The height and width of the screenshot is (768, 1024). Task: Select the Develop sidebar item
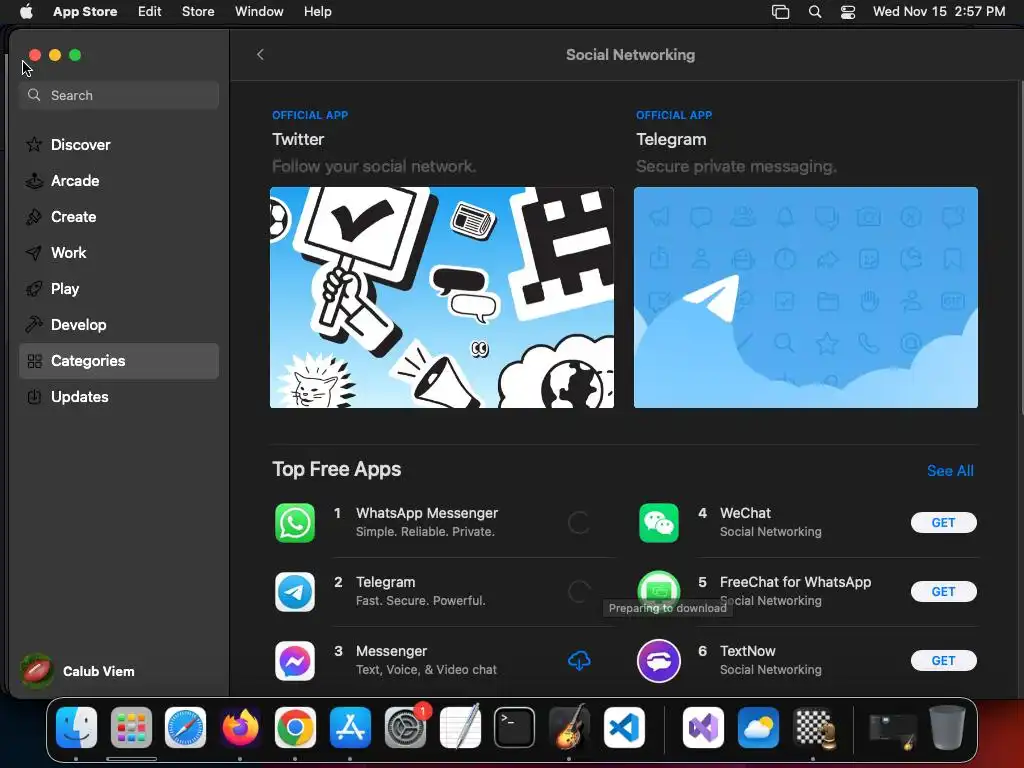119,325
